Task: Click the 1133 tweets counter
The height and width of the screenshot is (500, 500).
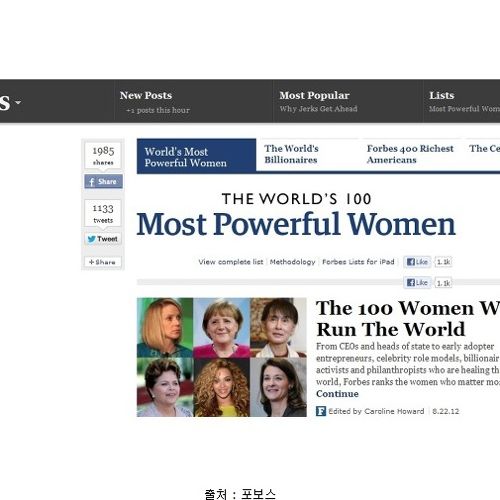Action: (103, 213)
